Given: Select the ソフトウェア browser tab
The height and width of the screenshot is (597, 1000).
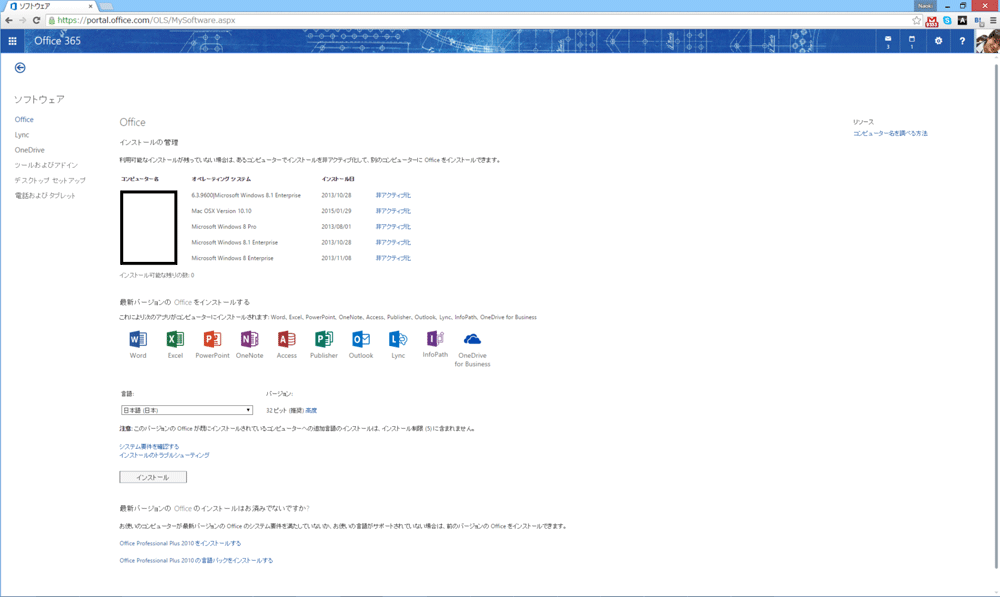Looking at the screenshot, I should tap(50, 6).
